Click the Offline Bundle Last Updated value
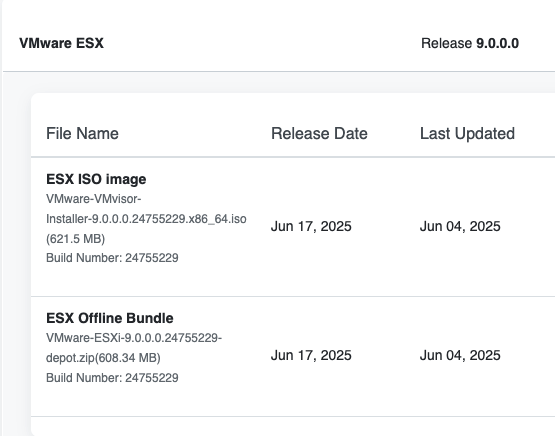The width and height of the screenshot is (555, 436). (x=460, y=355)
